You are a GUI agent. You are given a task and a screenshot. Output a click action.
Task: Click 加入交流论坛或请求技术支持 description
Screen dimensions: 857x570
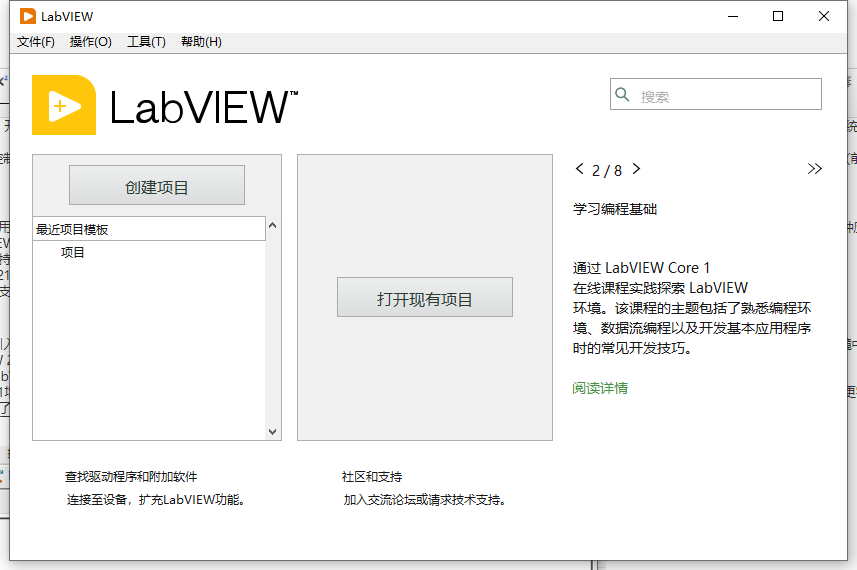pyautogui.click(x=425, y=500)
